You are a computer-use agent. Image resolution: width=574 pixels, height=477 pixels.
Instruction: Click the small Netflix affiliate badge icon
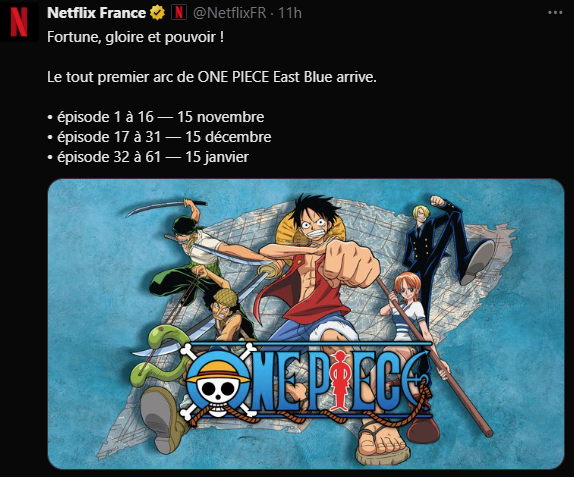[179, 13]
